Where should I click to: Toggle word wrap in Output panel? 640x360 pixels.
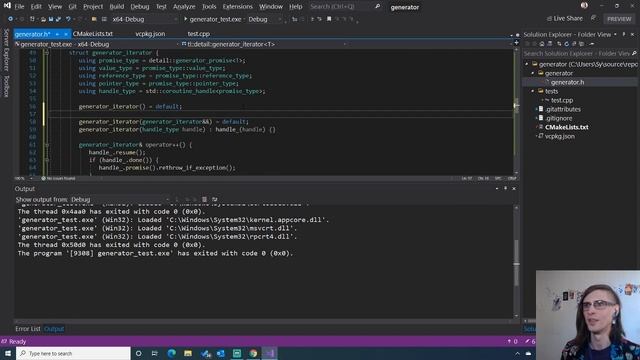(214, 200)
